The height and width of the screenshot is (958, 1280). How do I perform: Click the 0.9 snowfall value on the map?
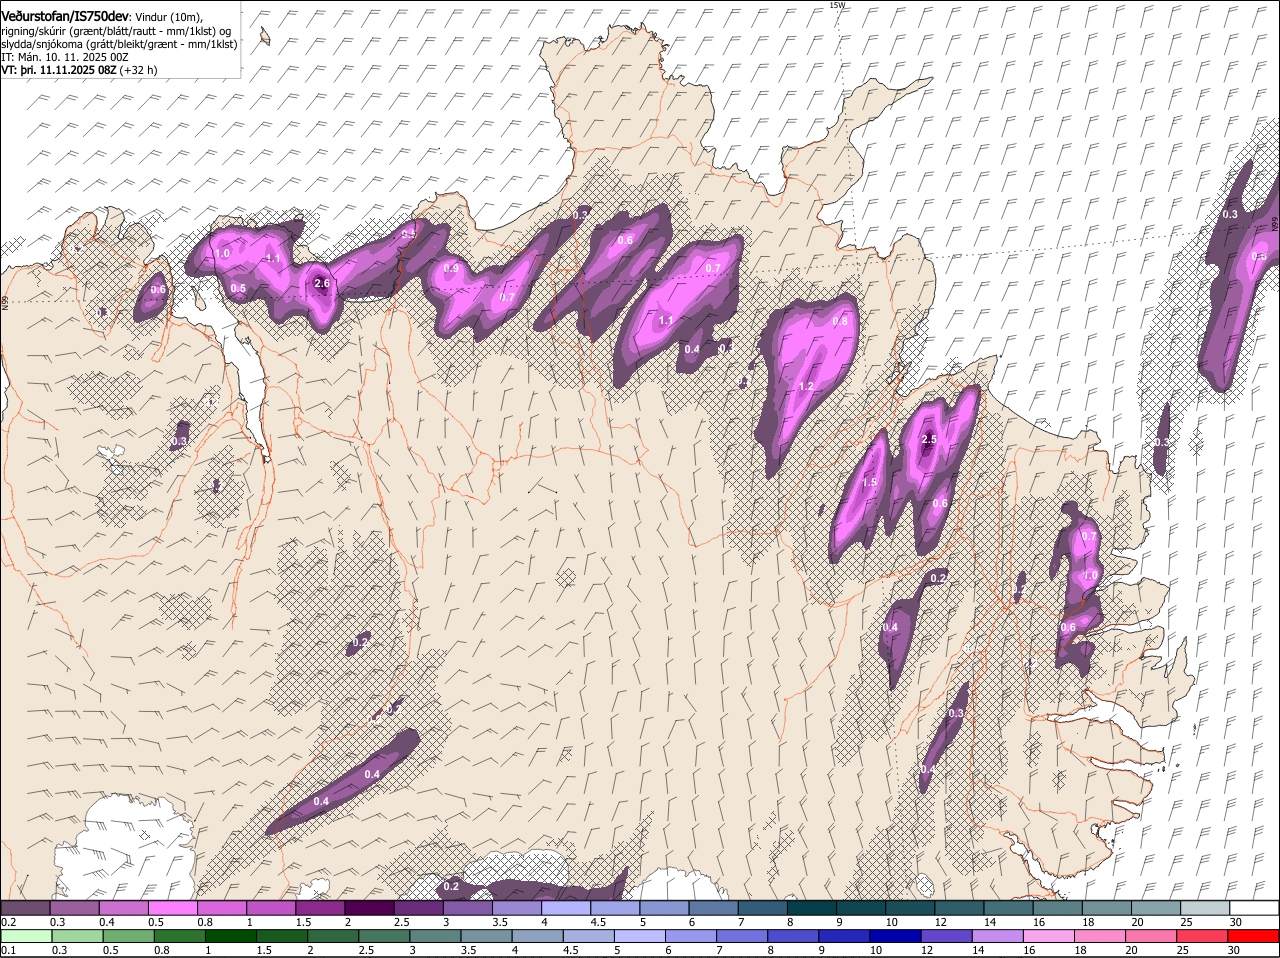click(x=451, y=268)
